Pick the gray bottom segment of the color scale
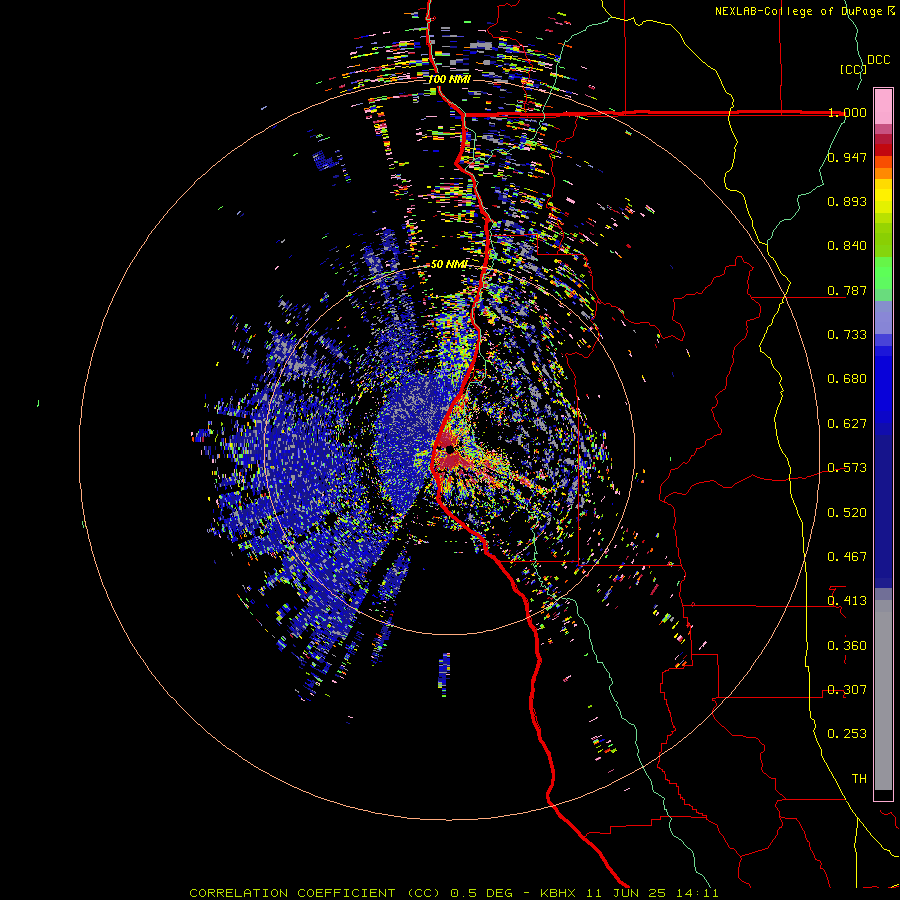Image resolution: width=900 pixels, height=900 pixels. pyautogui.click(x=883, y=695)
